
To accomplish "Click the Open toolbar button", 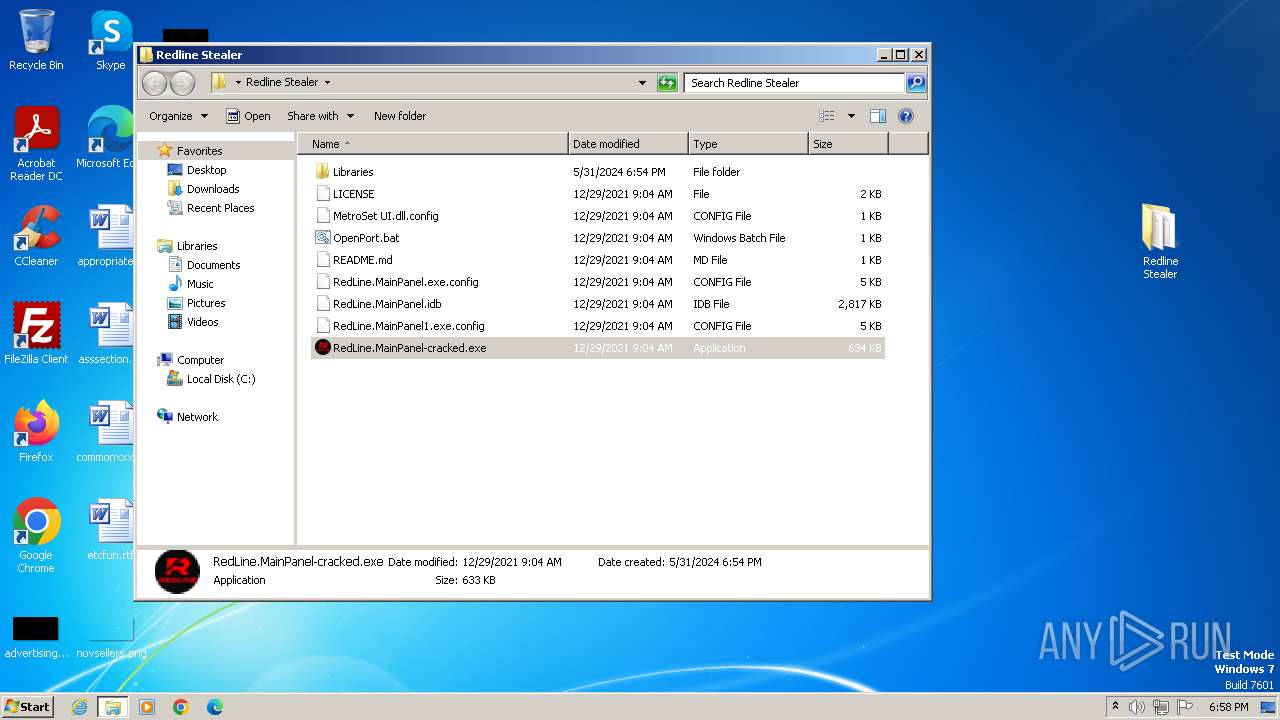I will (x=248, y=116).
